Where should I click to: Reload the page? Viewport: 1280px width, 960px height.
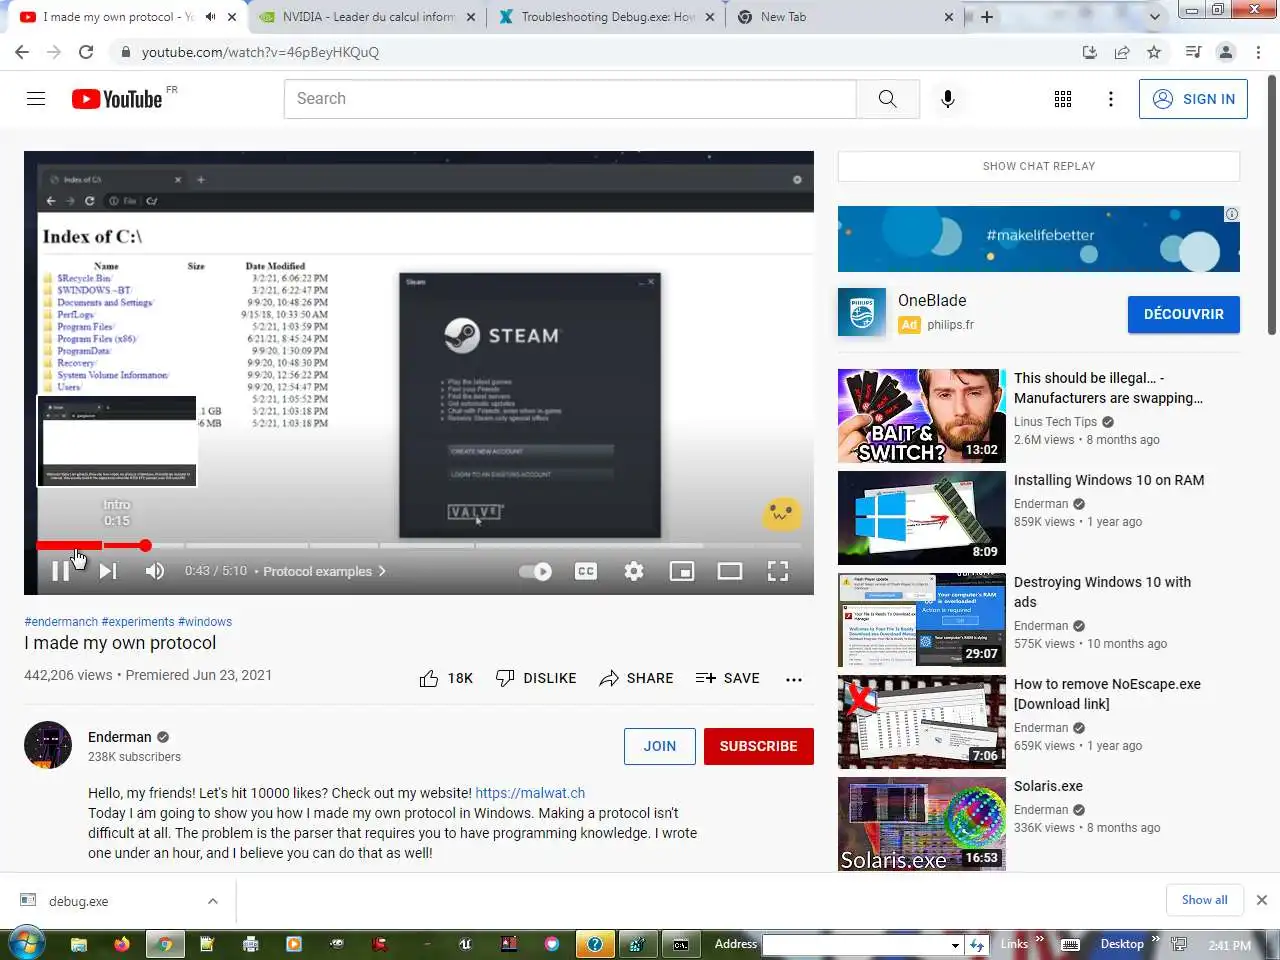[86, 52]
